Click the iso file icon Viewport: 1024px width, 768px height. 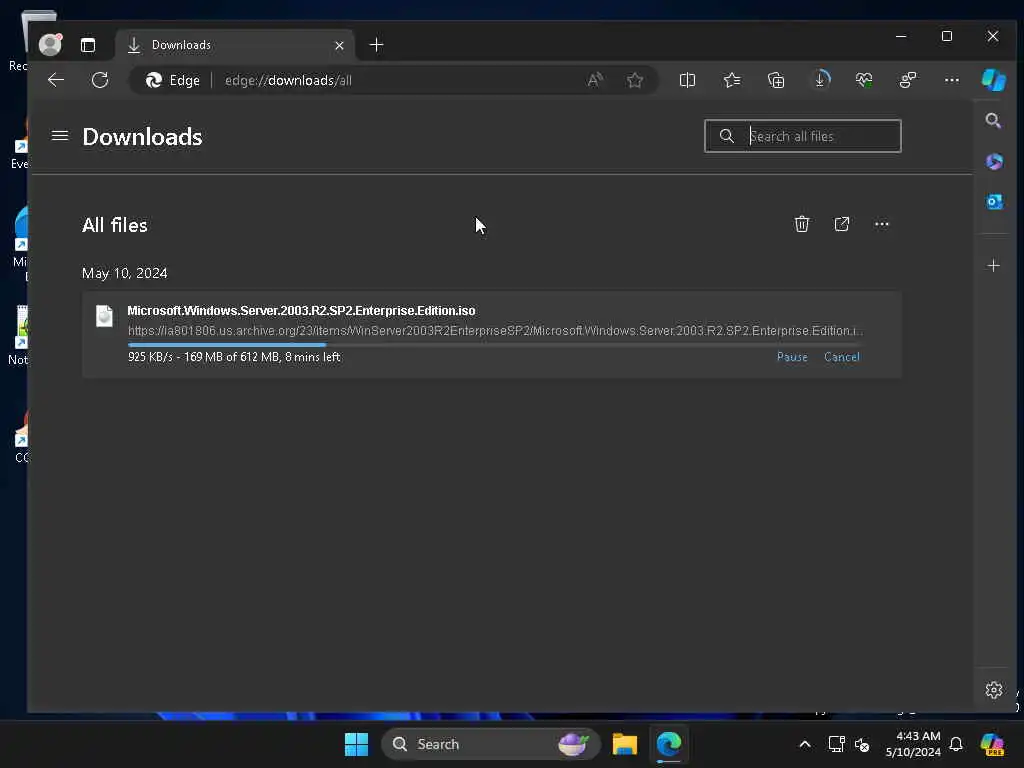[x=104, y=316]
